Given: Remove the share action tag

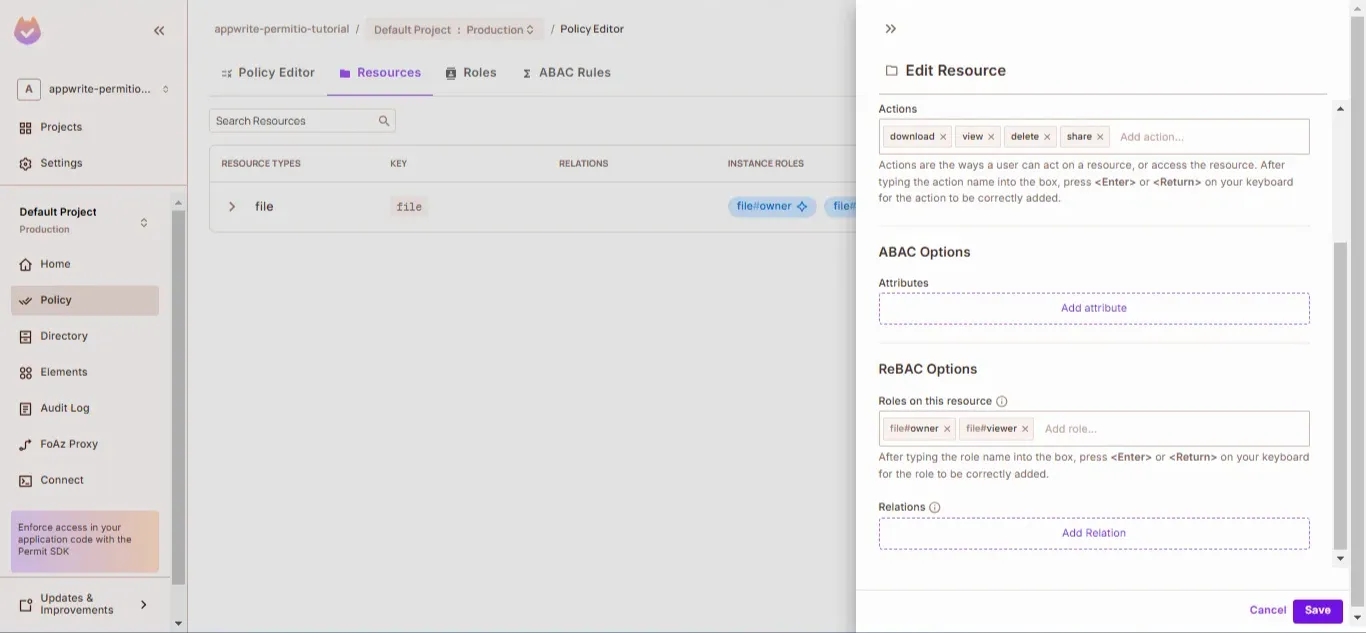Looking at the screenshot, I should (x=1100, y=137).
